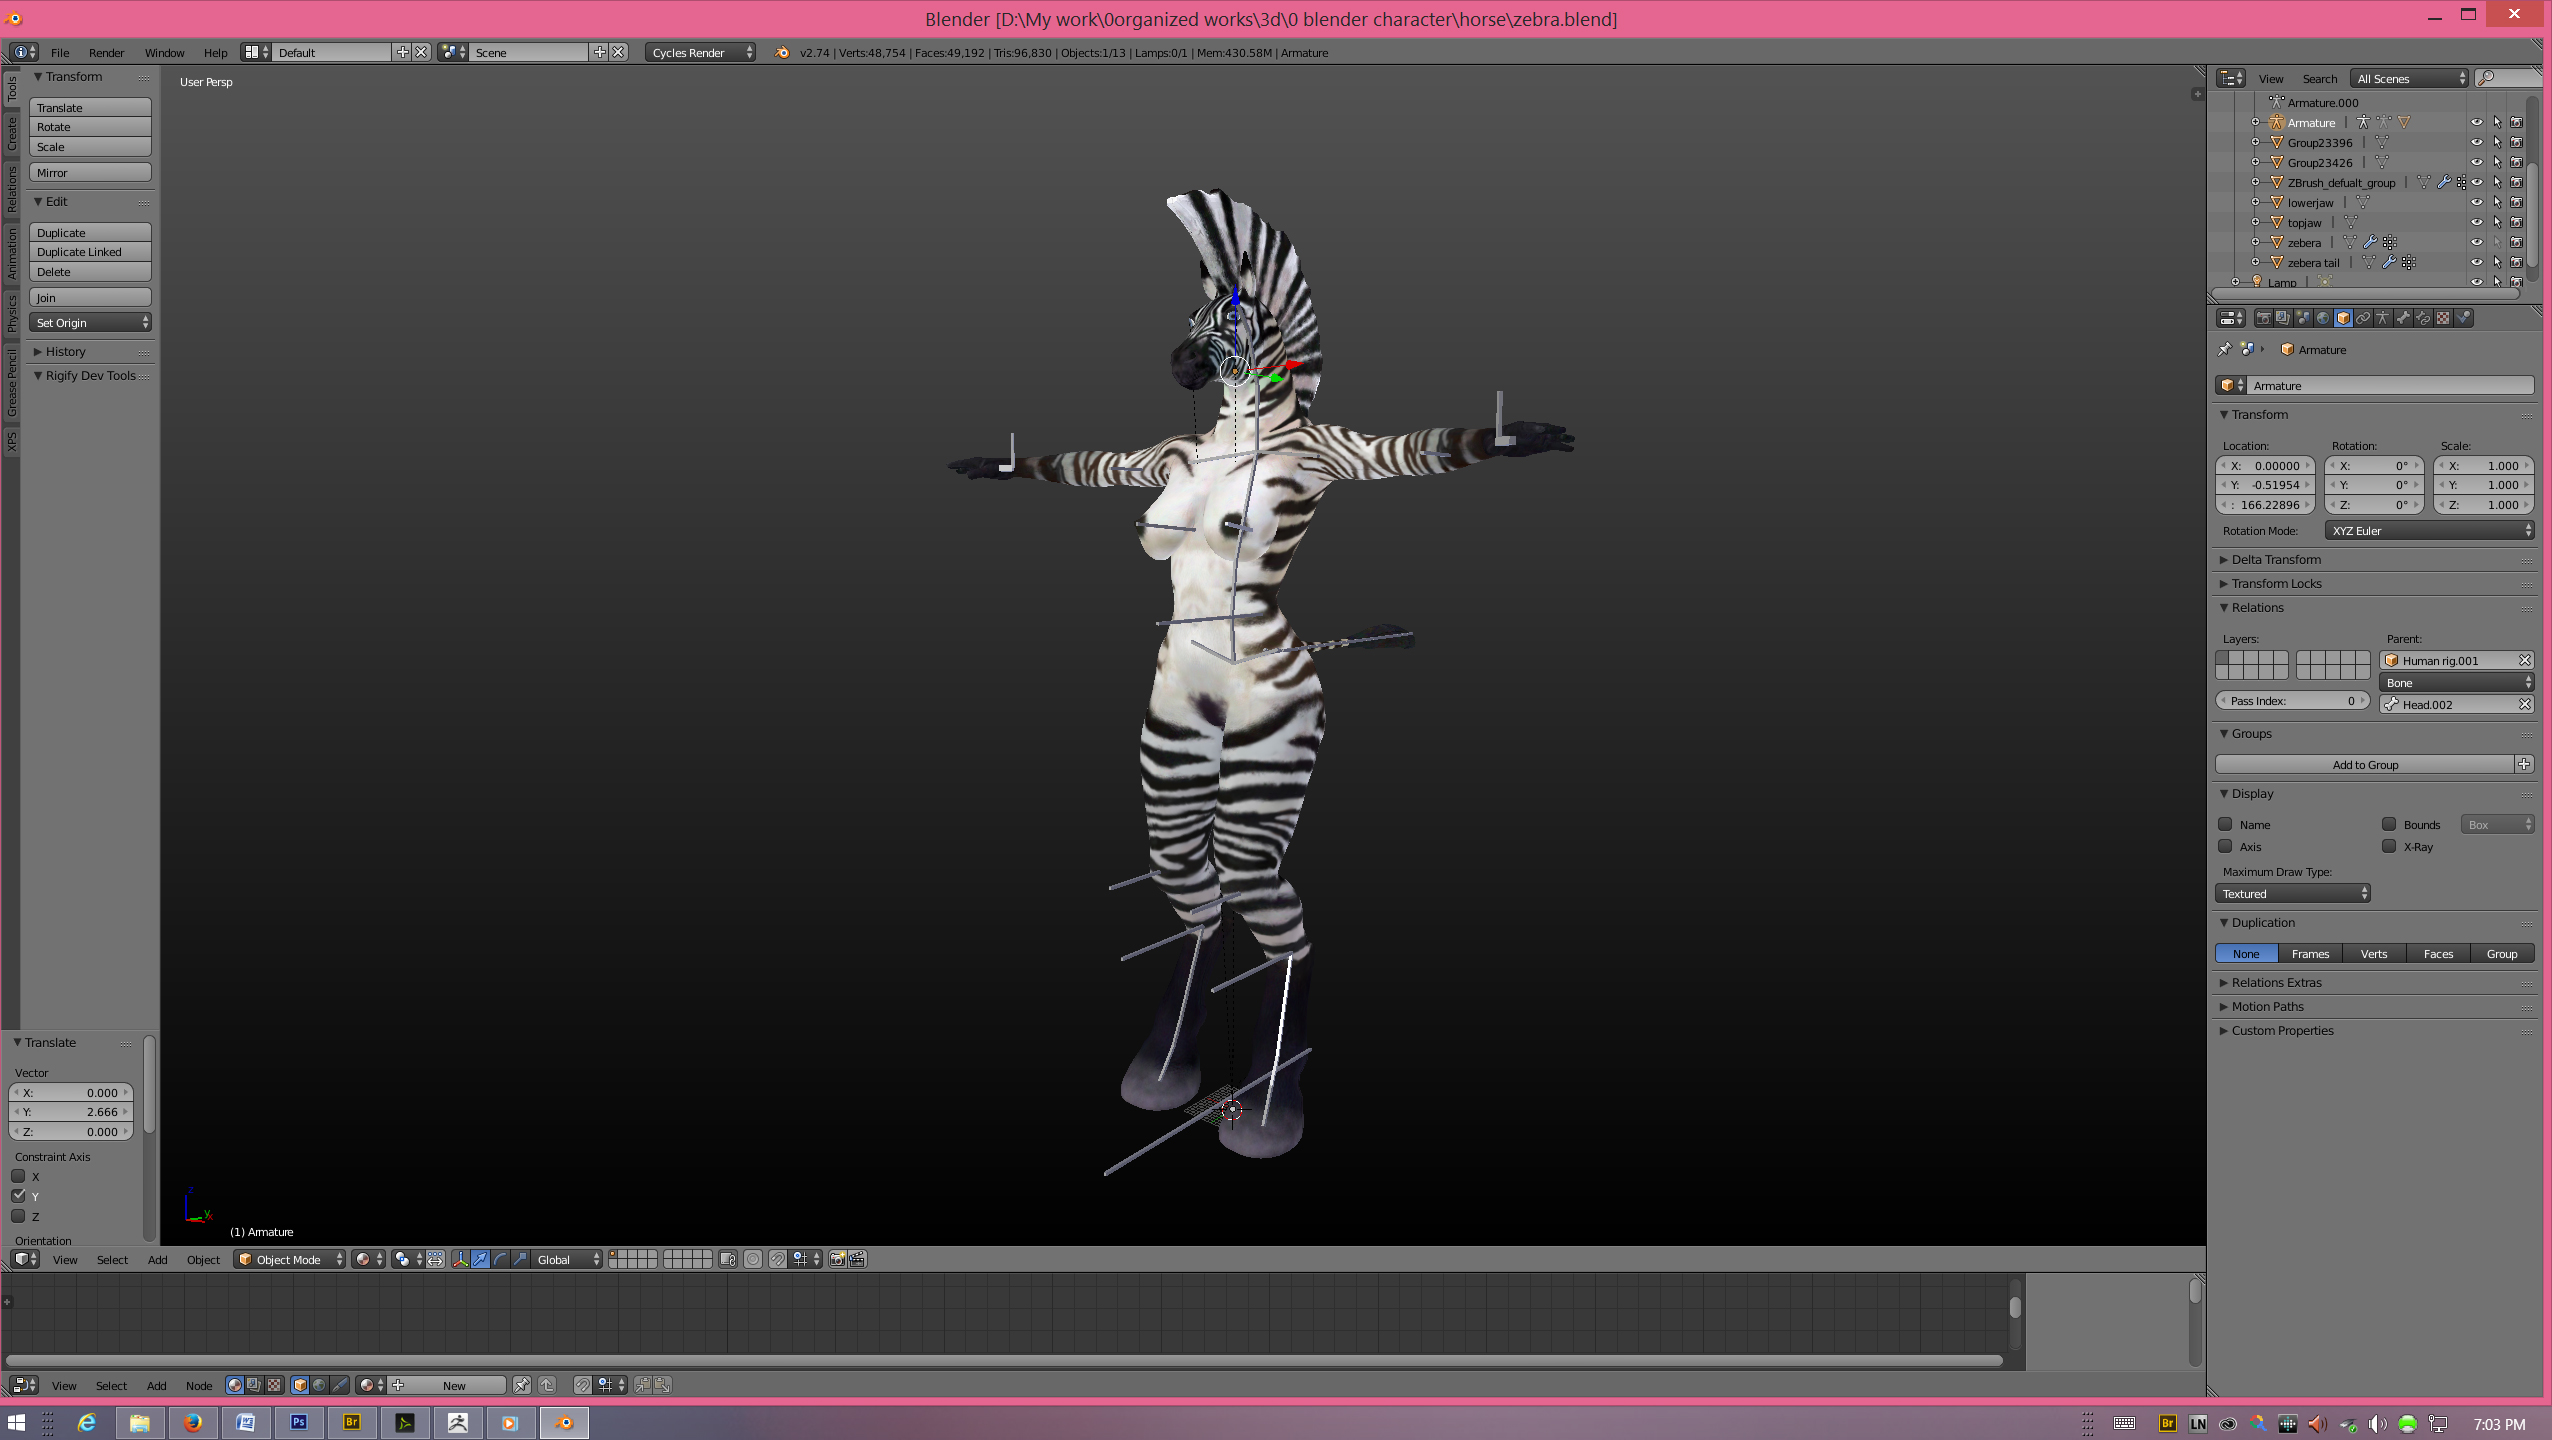Switch to the Grease Pencil sidebar tab
Screen dimensions: 2552x1440
tap(11, 382)
